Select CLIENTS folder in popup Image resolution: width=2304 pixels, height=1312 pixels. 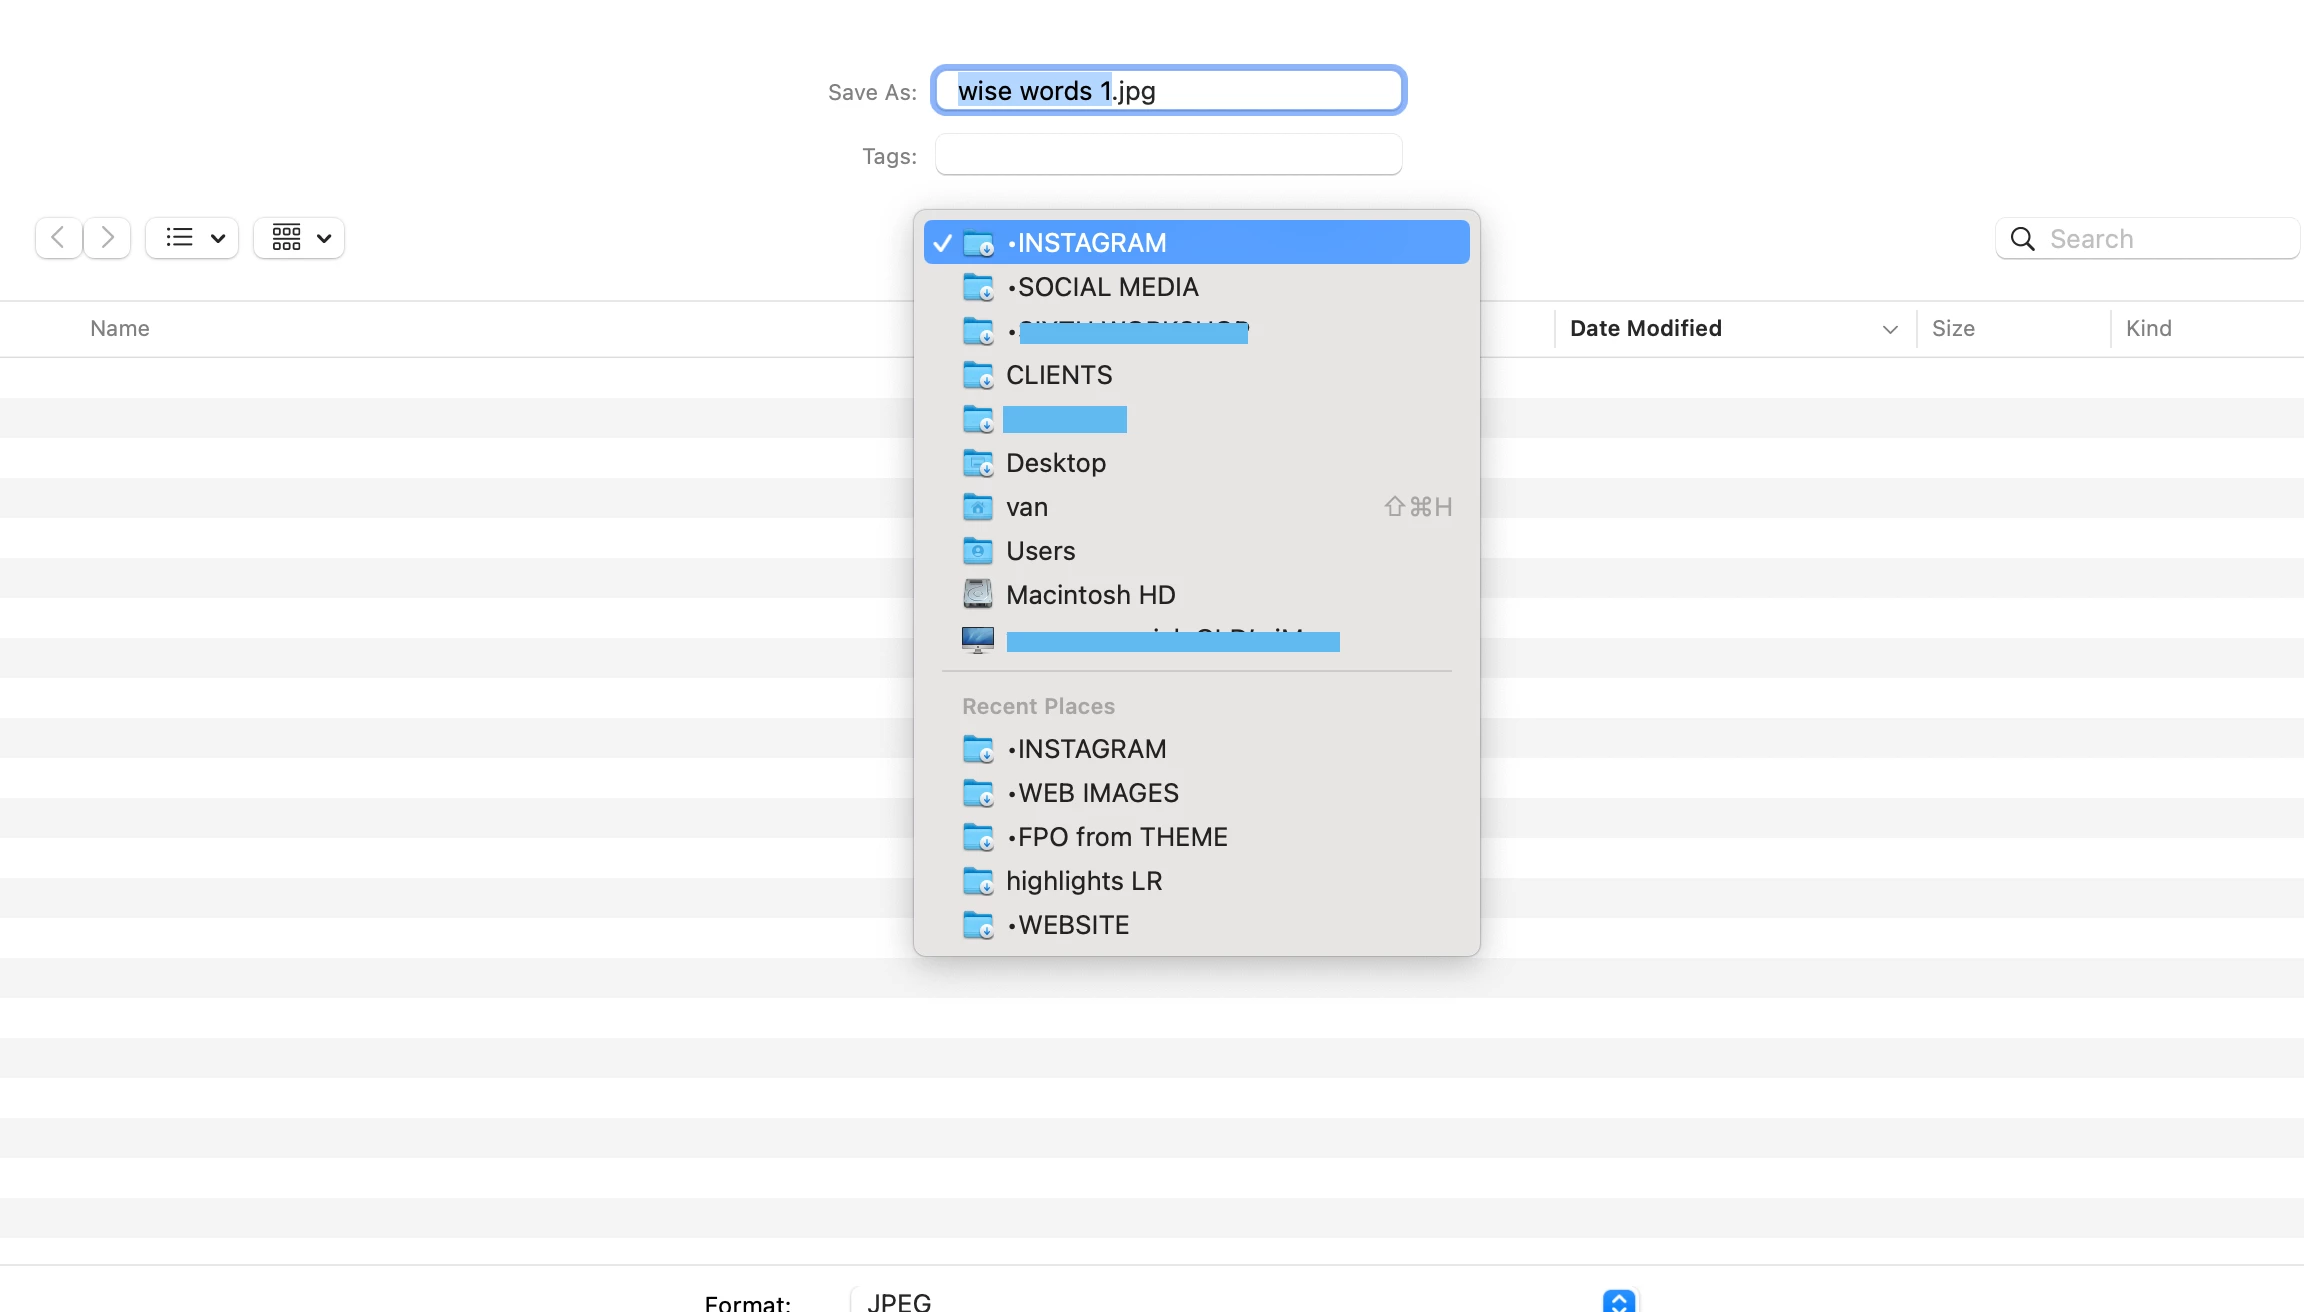(x=1058, y=375)
